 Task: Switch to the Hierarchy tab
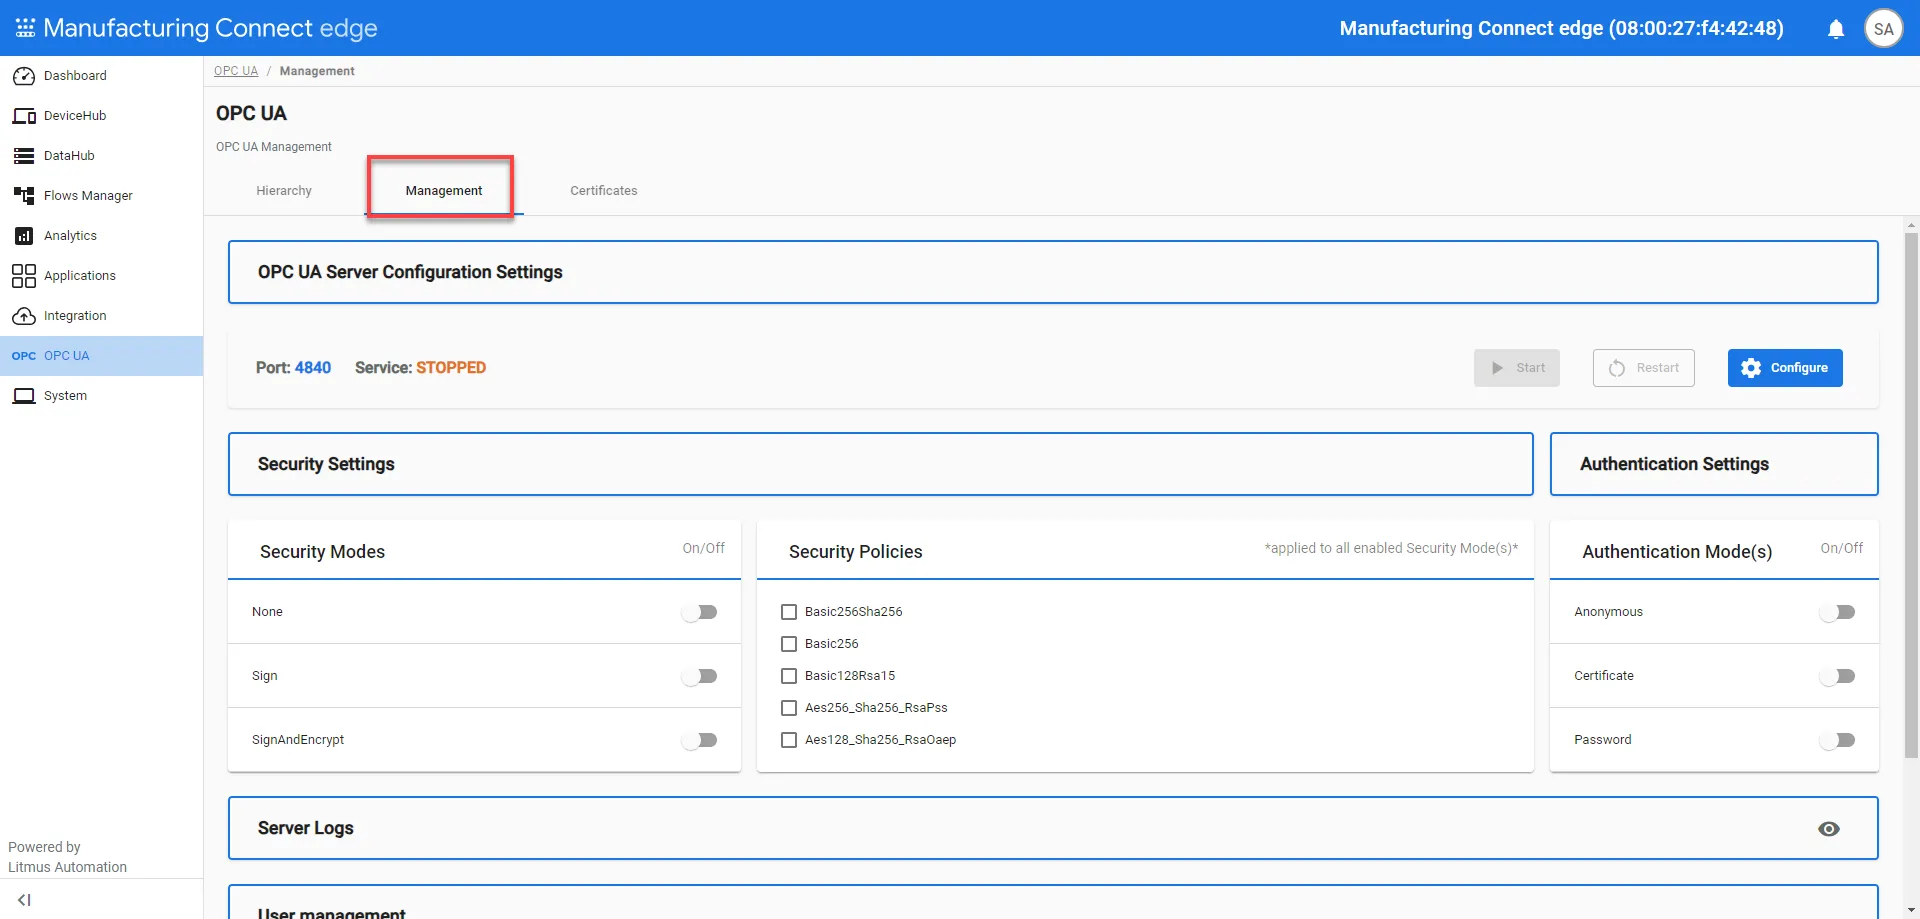point(284,191)
